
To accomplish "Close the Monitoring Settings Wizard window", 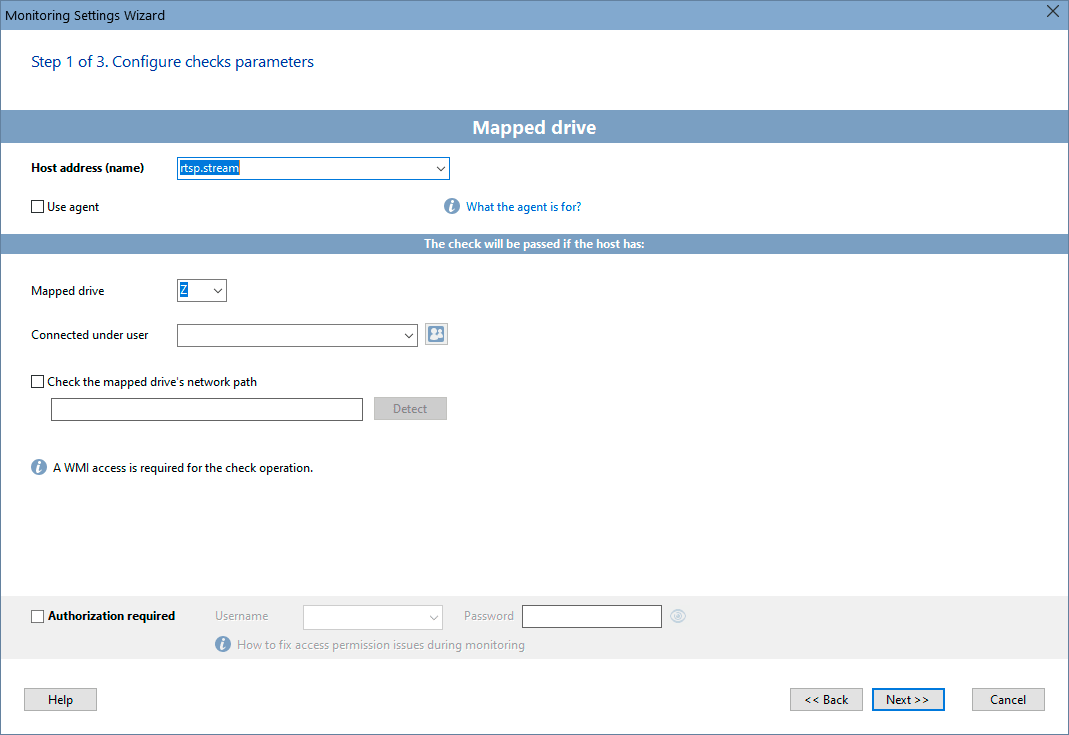I will [1052, 13].
